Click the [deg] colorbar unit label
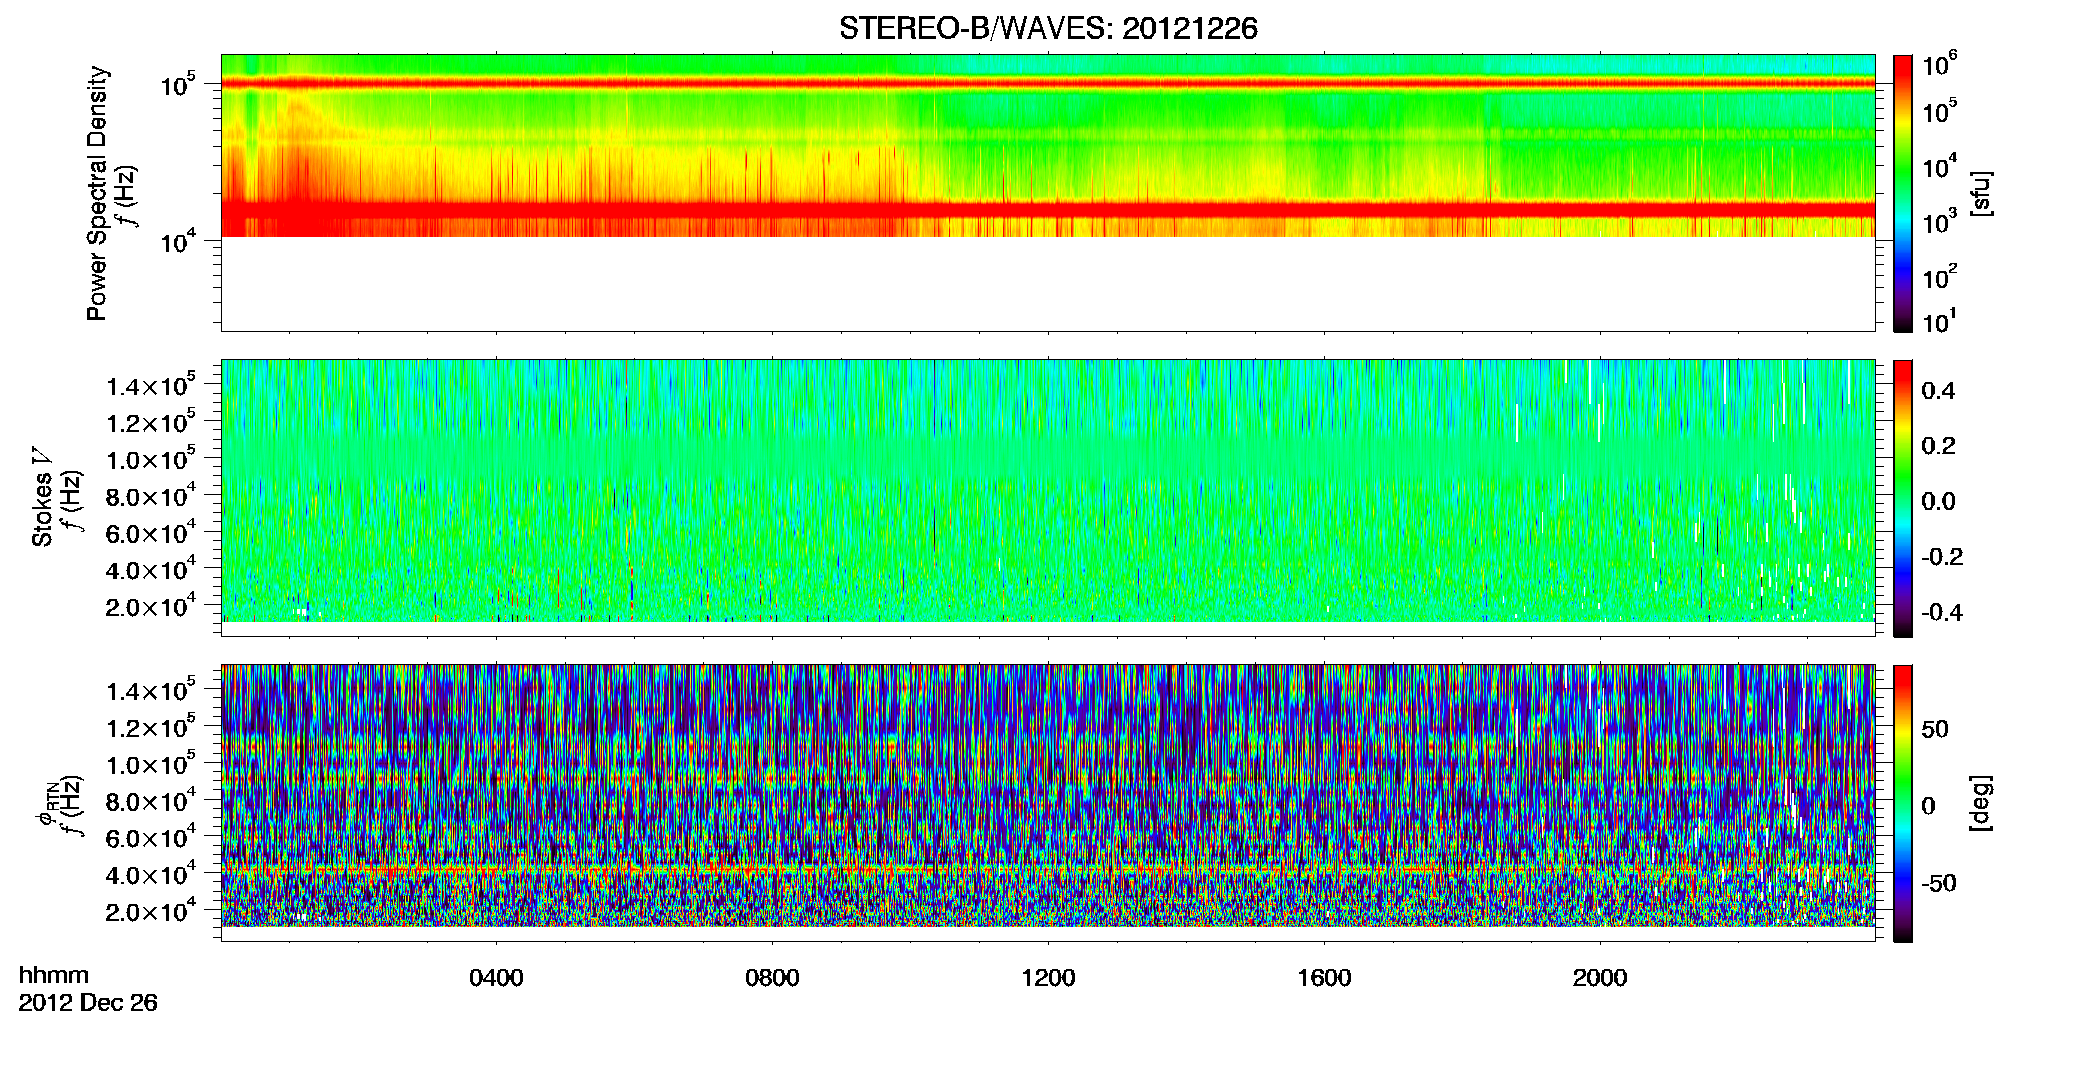2096x1080 pixels. coord(1980,803)
